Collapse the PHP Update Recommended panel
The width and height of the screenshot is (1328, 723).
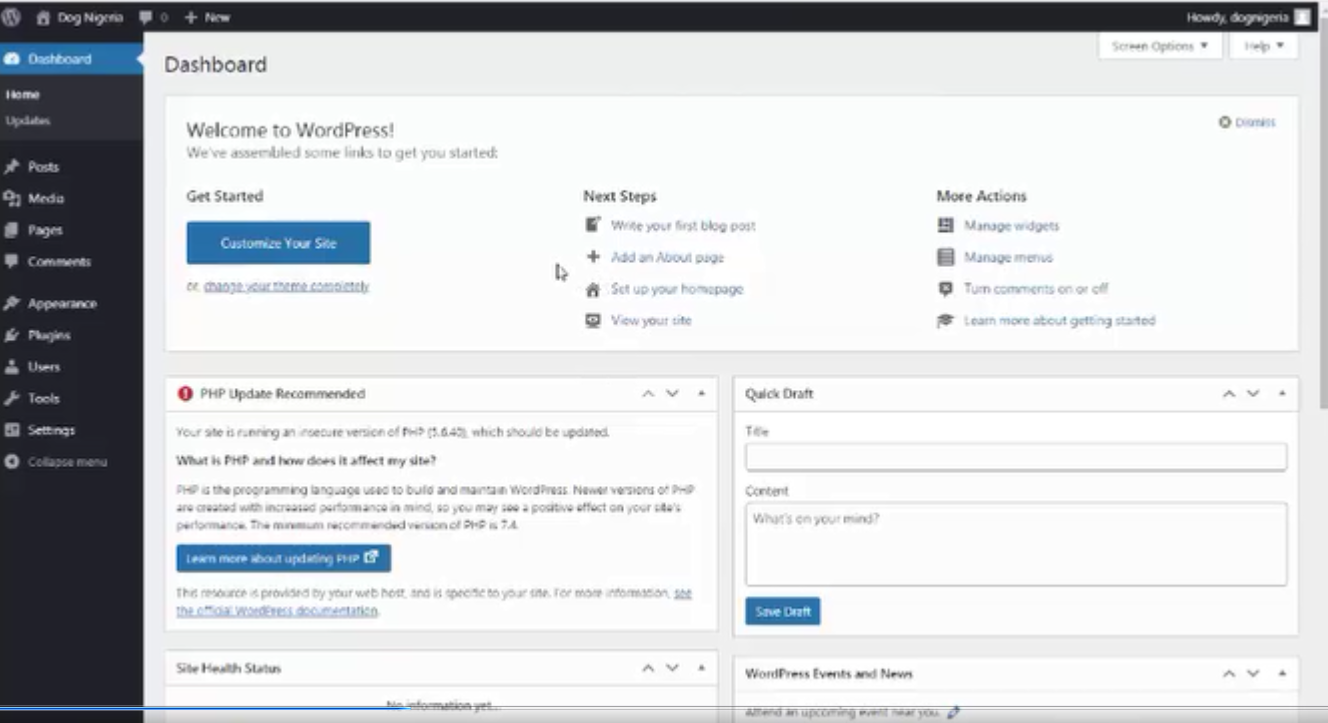(x=701, y=394)
